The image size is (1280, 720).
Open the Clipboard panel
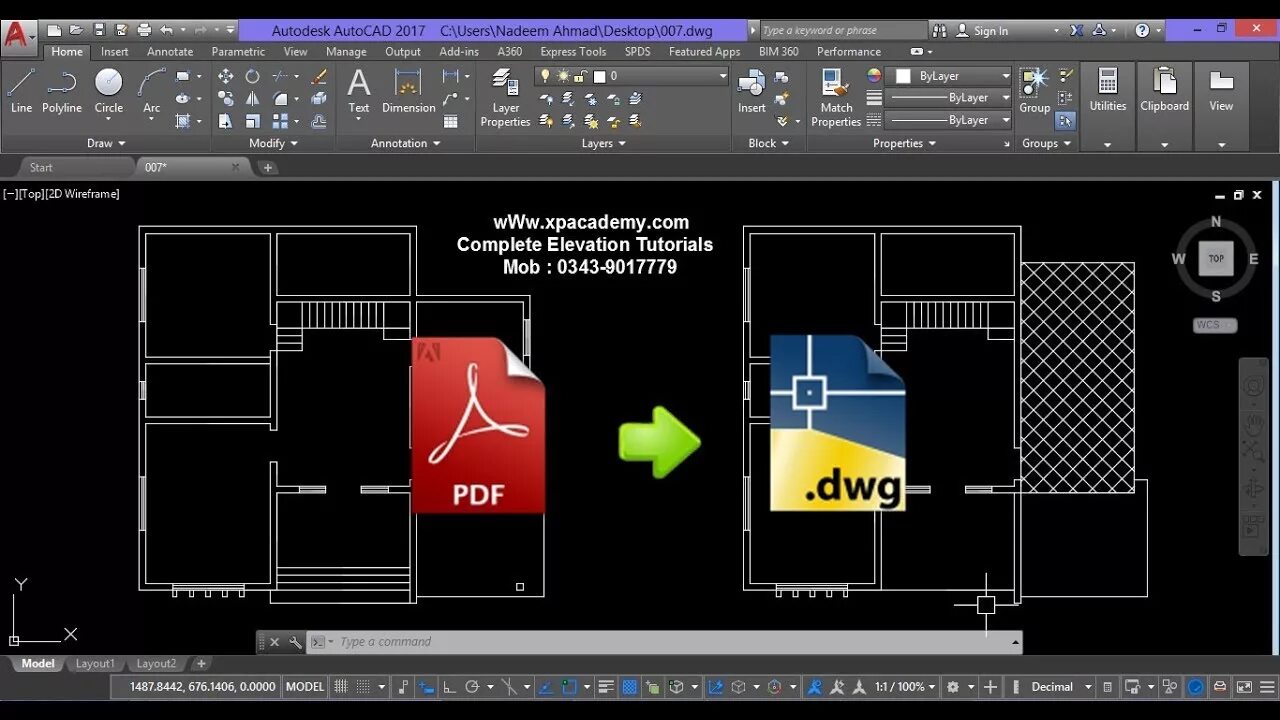pyautogui.click(x=1164, y=105)
